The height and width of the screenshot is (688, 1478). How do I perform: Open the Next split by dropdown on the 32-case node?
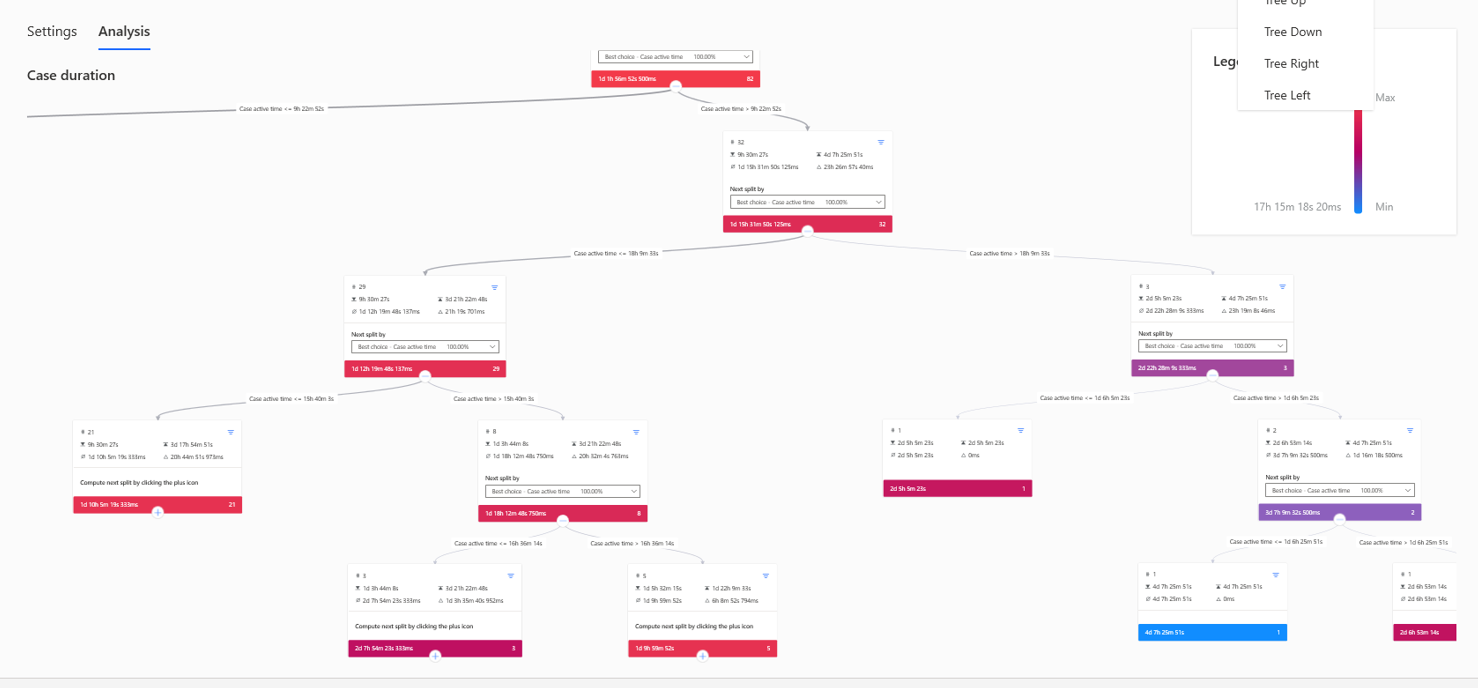(x=807, y=202)
